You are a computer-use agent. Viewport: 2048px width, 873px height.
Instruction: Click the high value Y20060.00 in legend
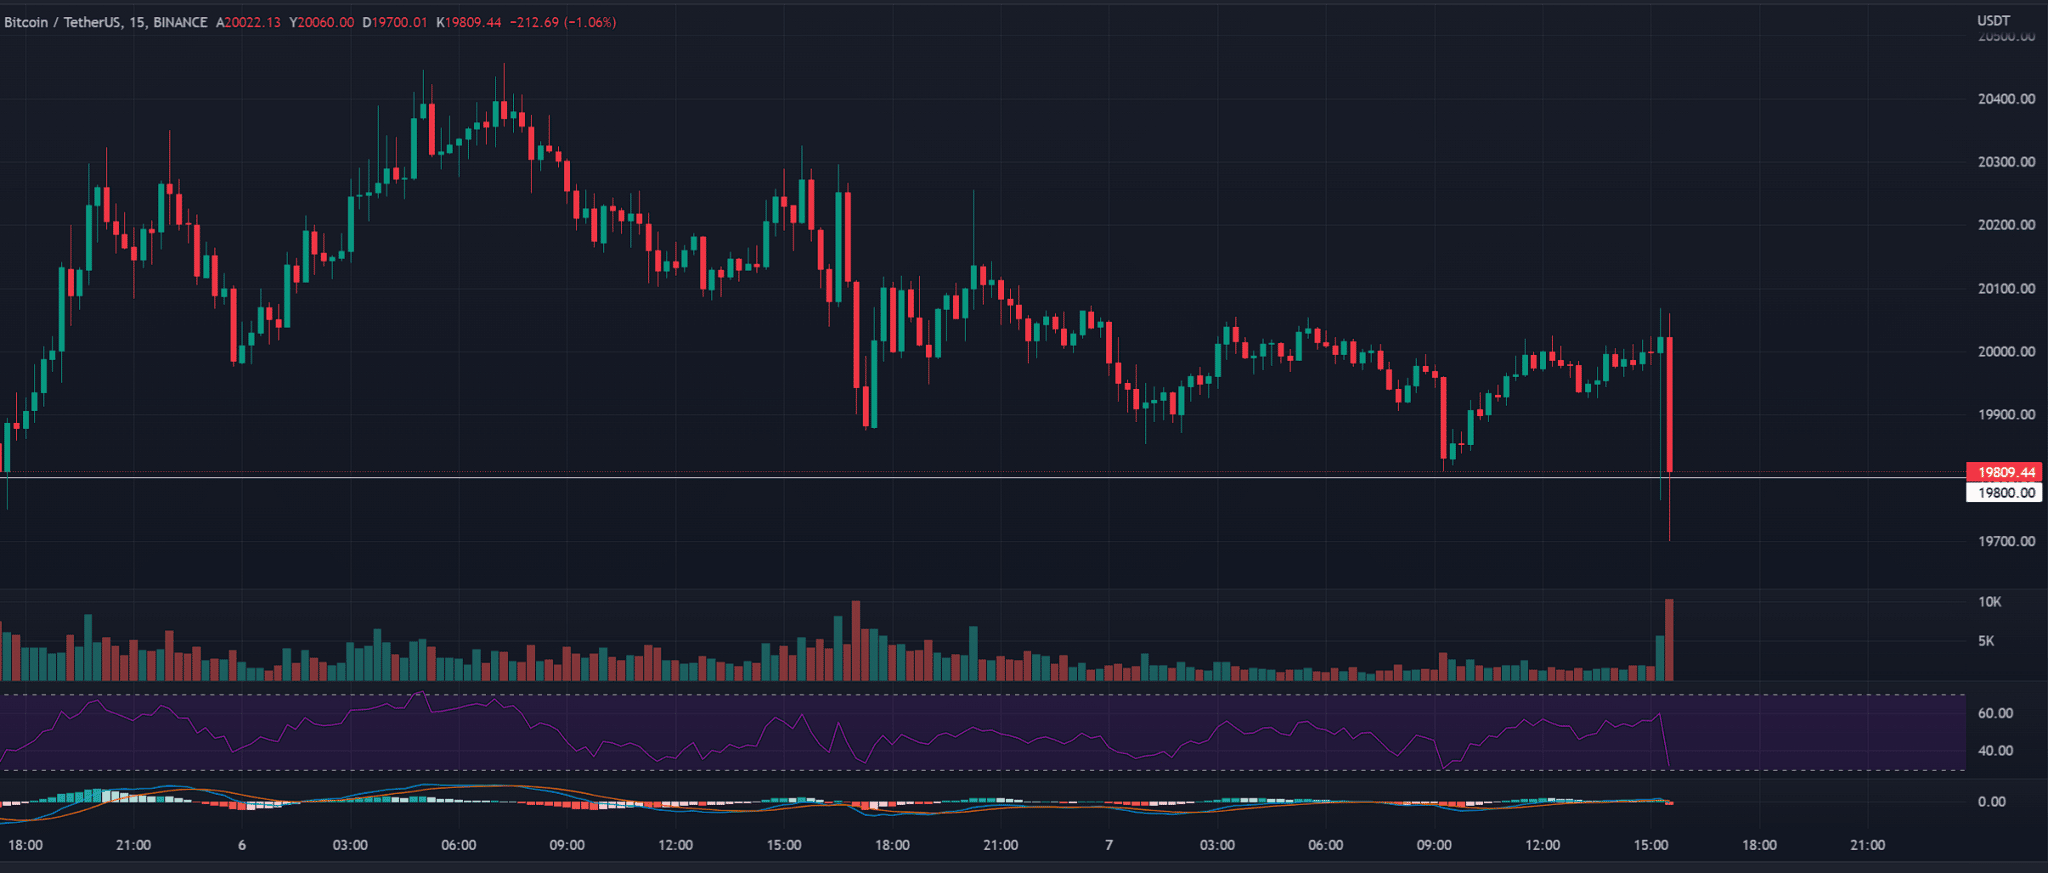coord(321,22)
